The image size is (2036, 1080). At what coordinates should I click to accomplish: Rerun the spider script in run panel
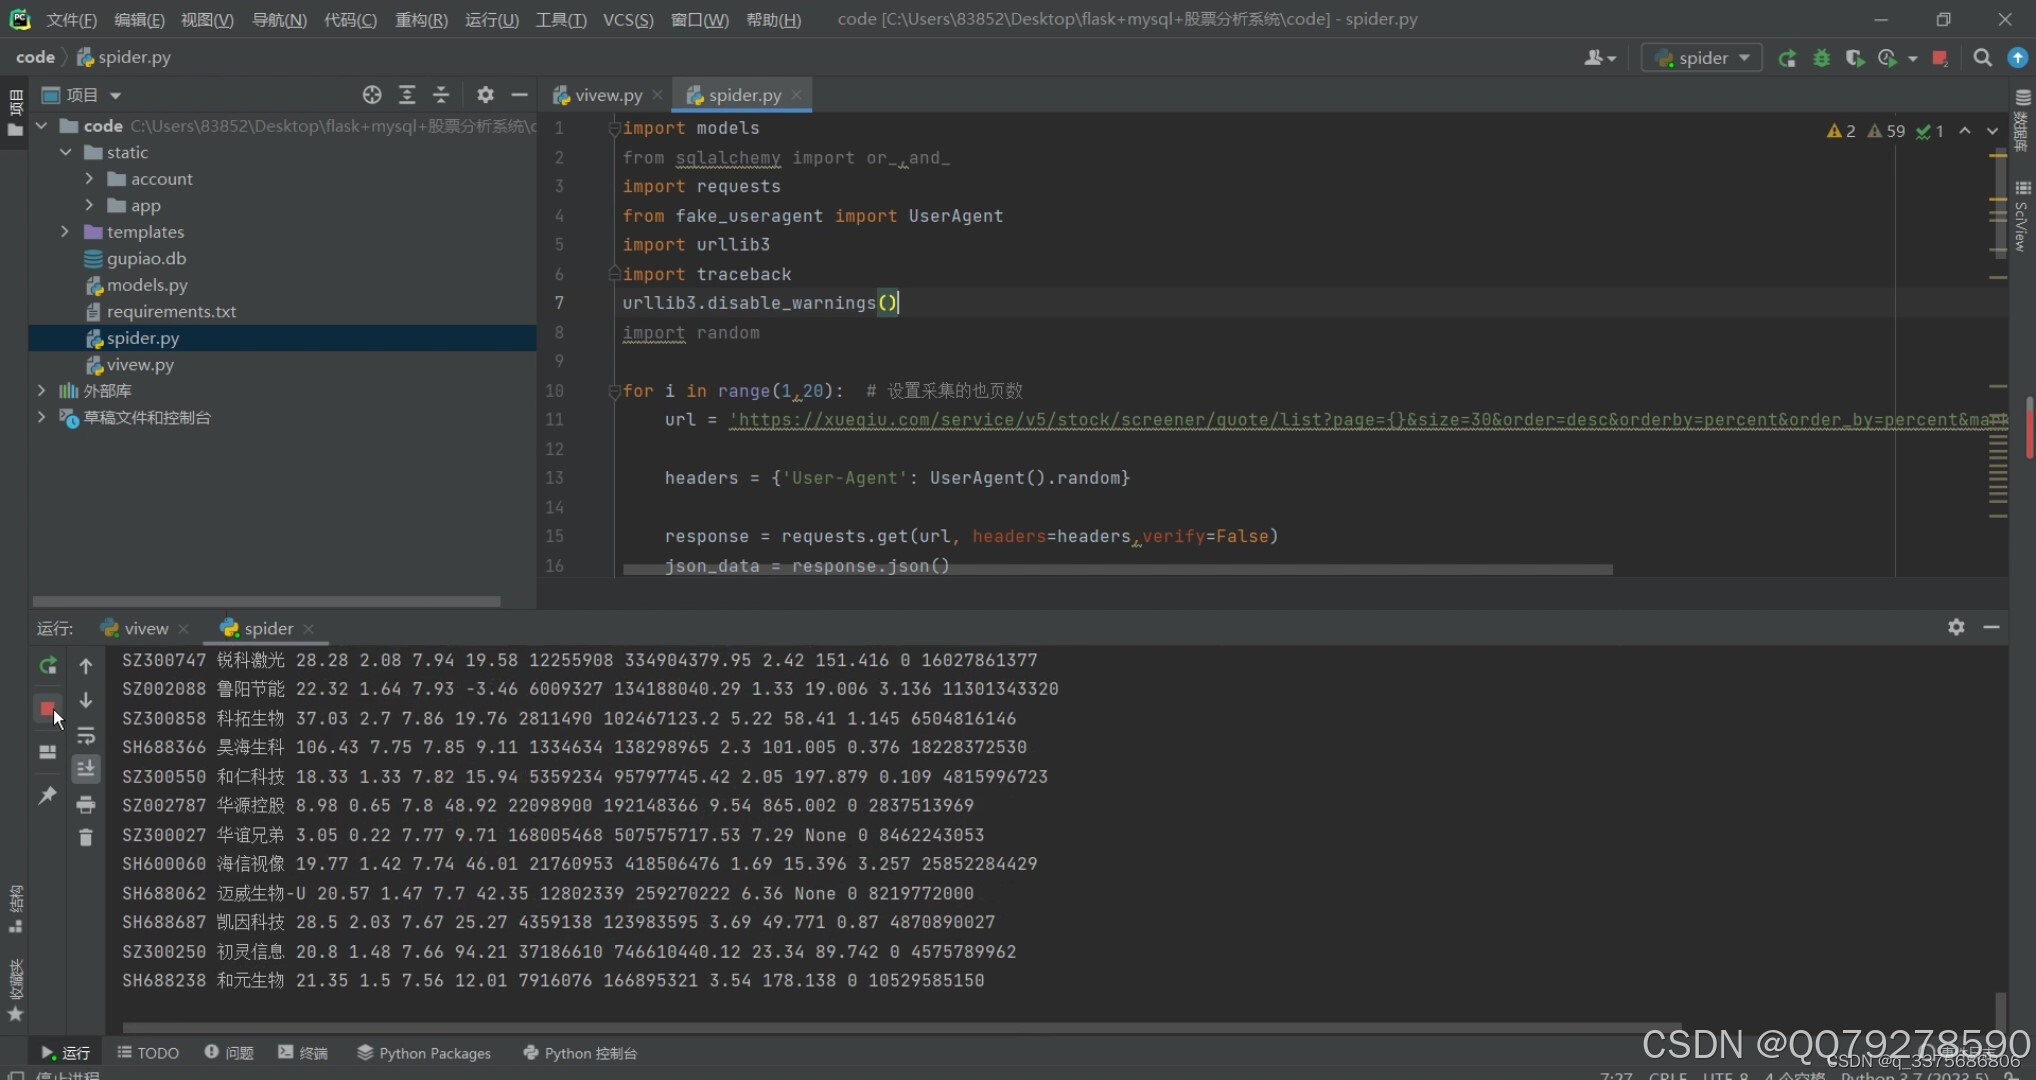pos(47,666)
